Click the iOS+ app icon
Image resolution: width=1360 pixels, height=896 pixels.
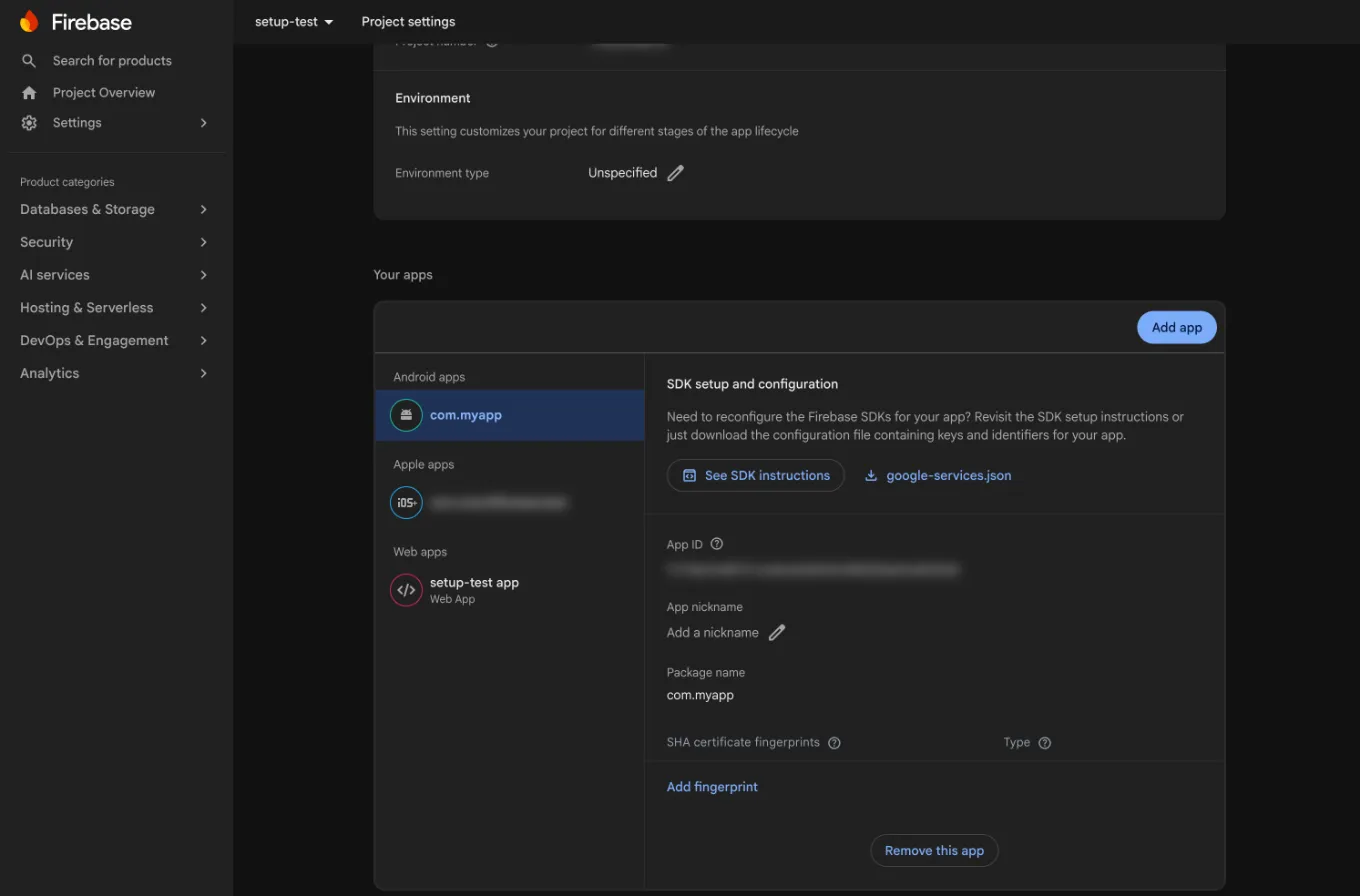click(x=406, y=502)
